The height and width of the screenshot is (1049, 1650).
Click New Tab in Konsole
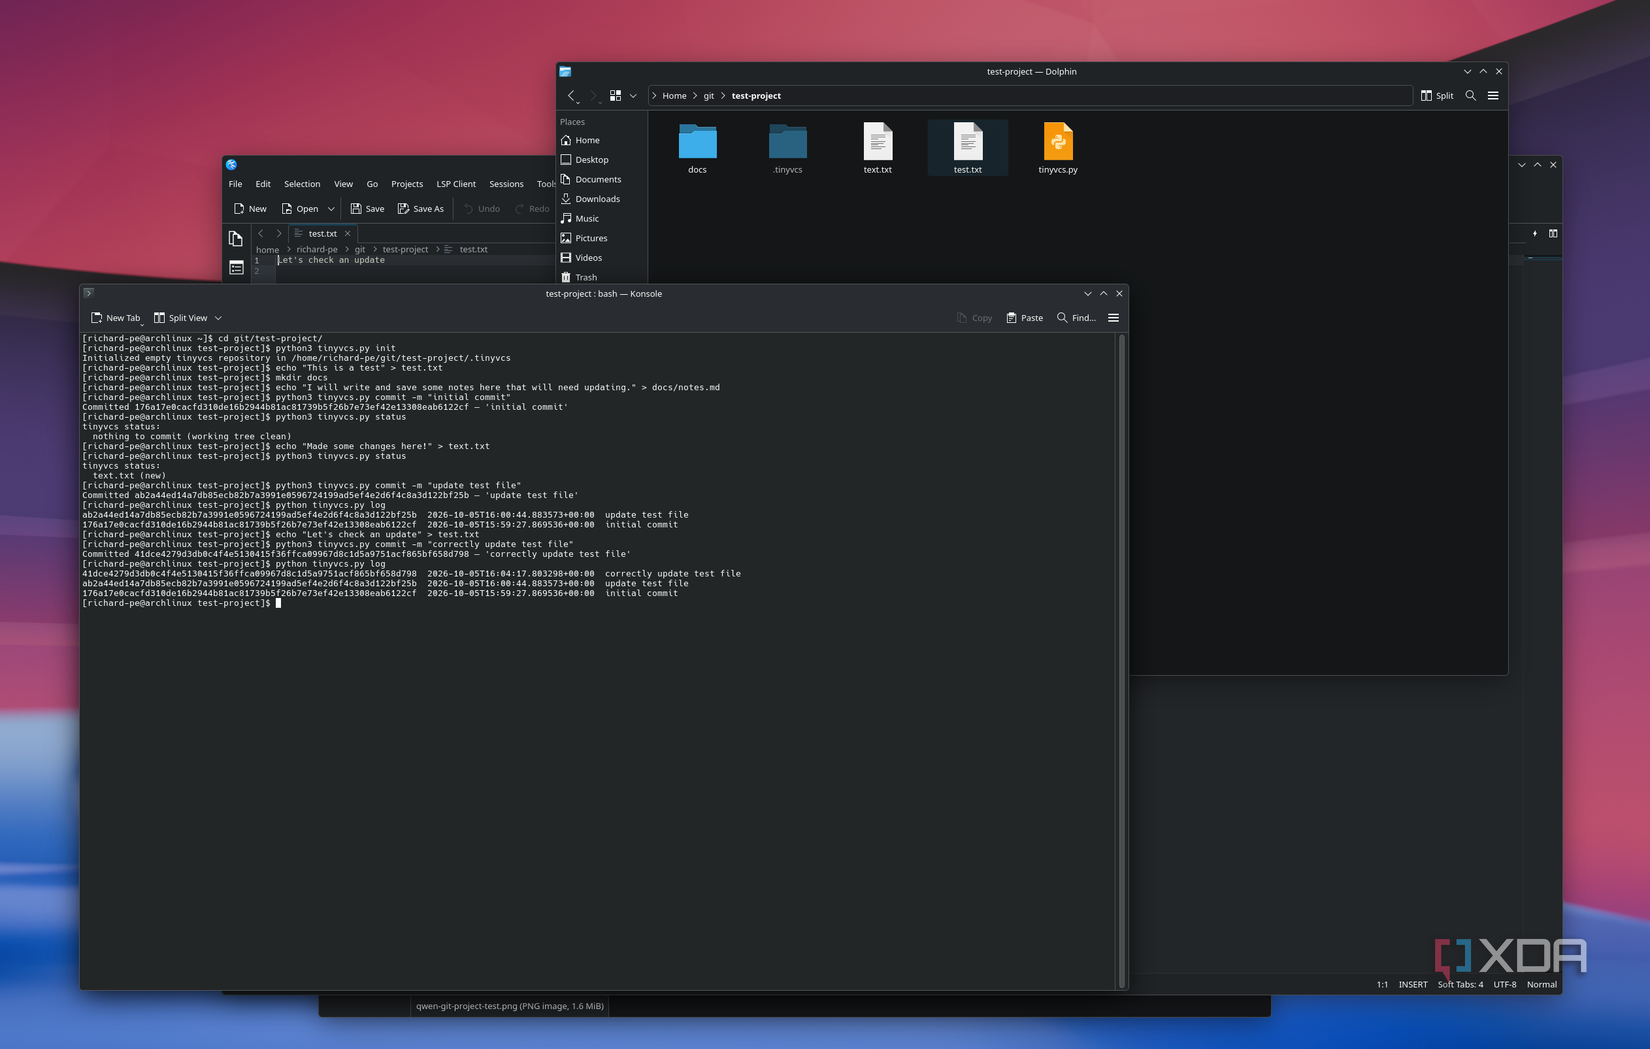tap(116, 318)
